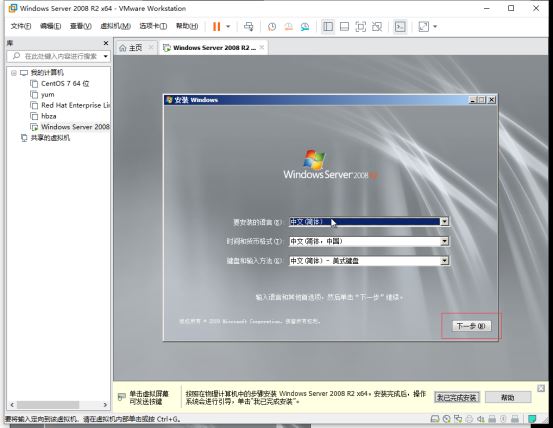Toggle the console view icon
The width and height of the screenshot is (553, 428).
click(x=400, y=27)
